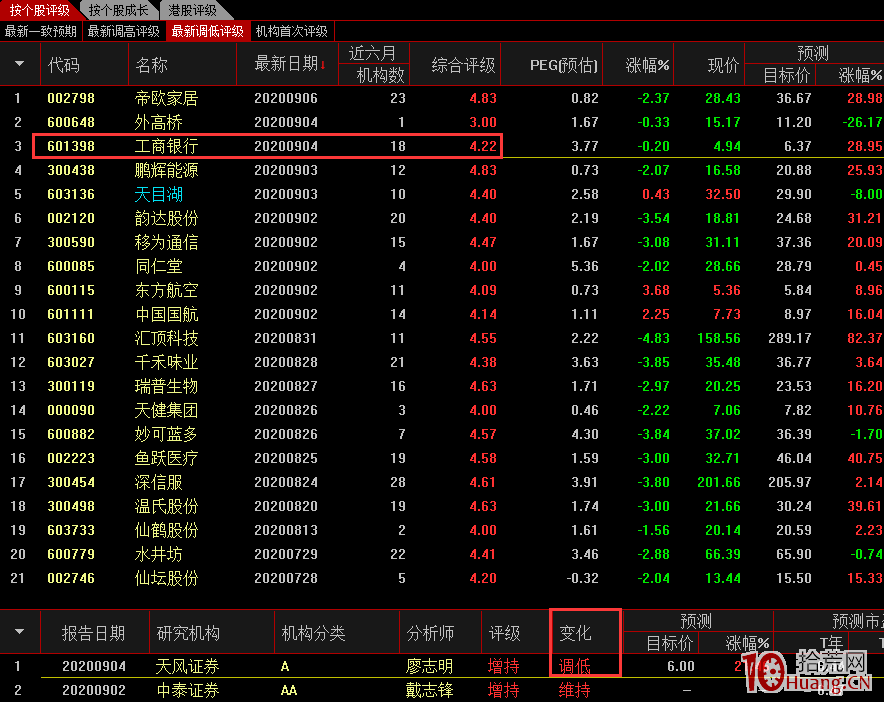Select stock row 千禾味业
The image size is (884, 702).
pyautogui.click(x=442, y=362)
